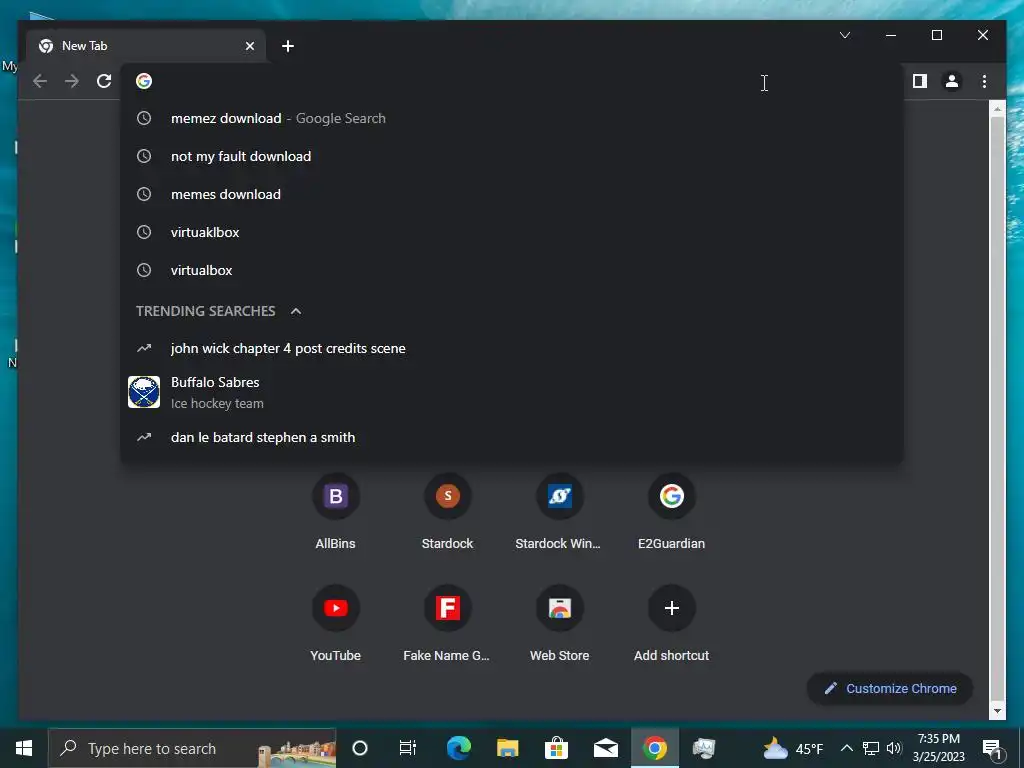This screenshot has width=1024, height=768.
Task: Click Customize Chrome button
Action: (x=890, y=688)
